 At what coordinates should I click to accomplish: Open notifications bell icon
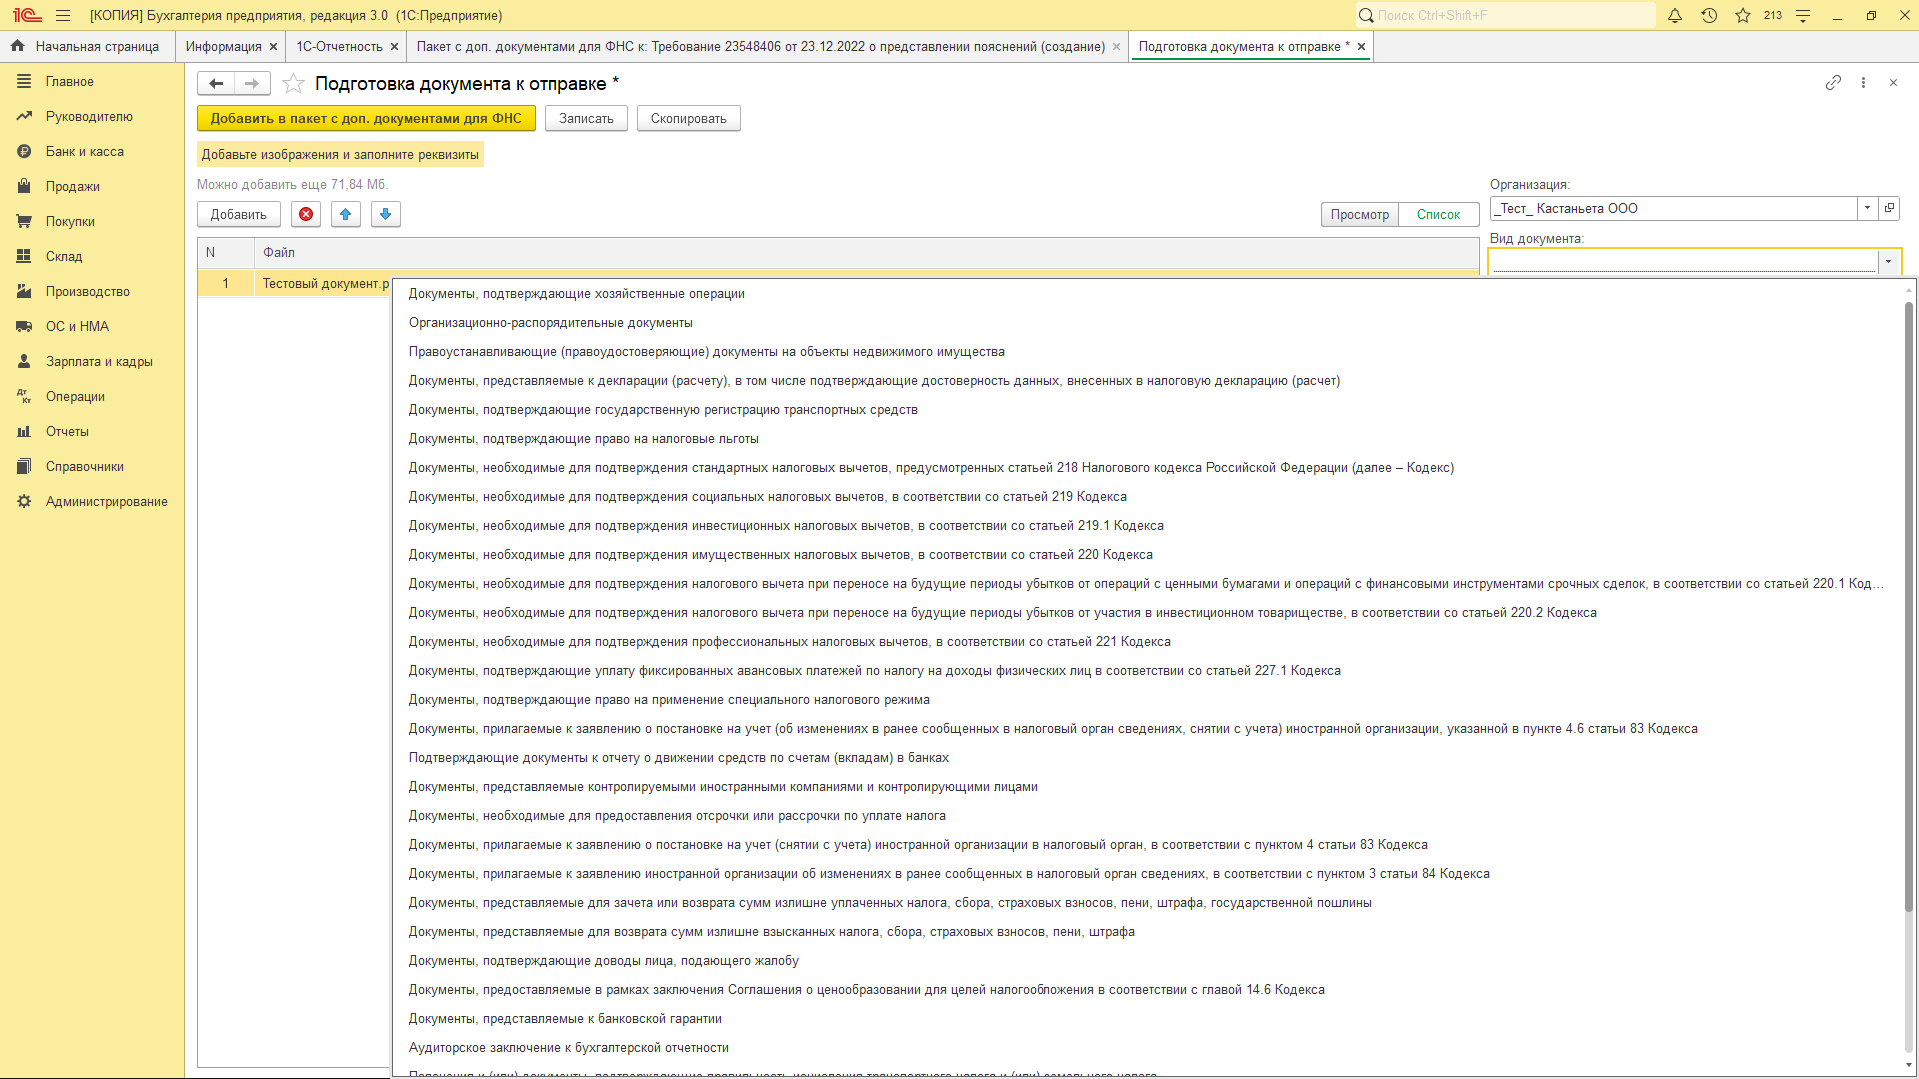coord(1675,16)
